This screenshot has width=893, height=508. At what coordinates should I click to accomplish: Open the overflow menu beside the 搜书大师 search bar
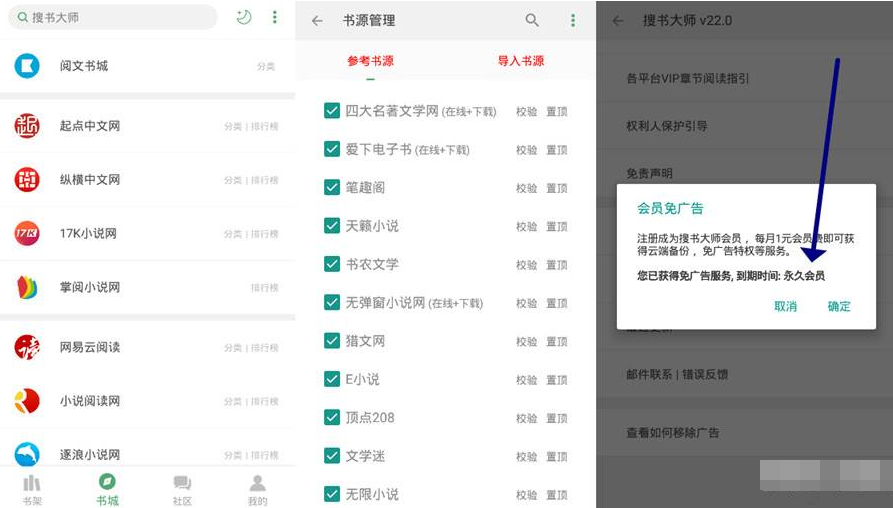click(x=275, y=17)
